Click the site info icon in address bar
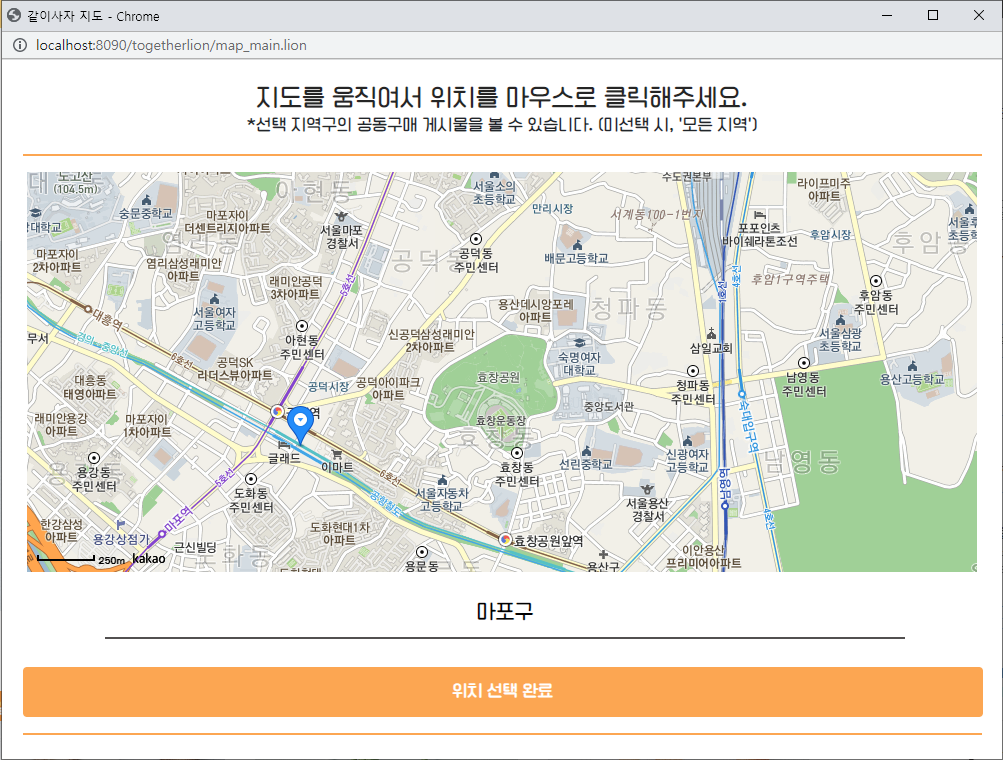This screenshot has width=1003, height=760. 20,45
